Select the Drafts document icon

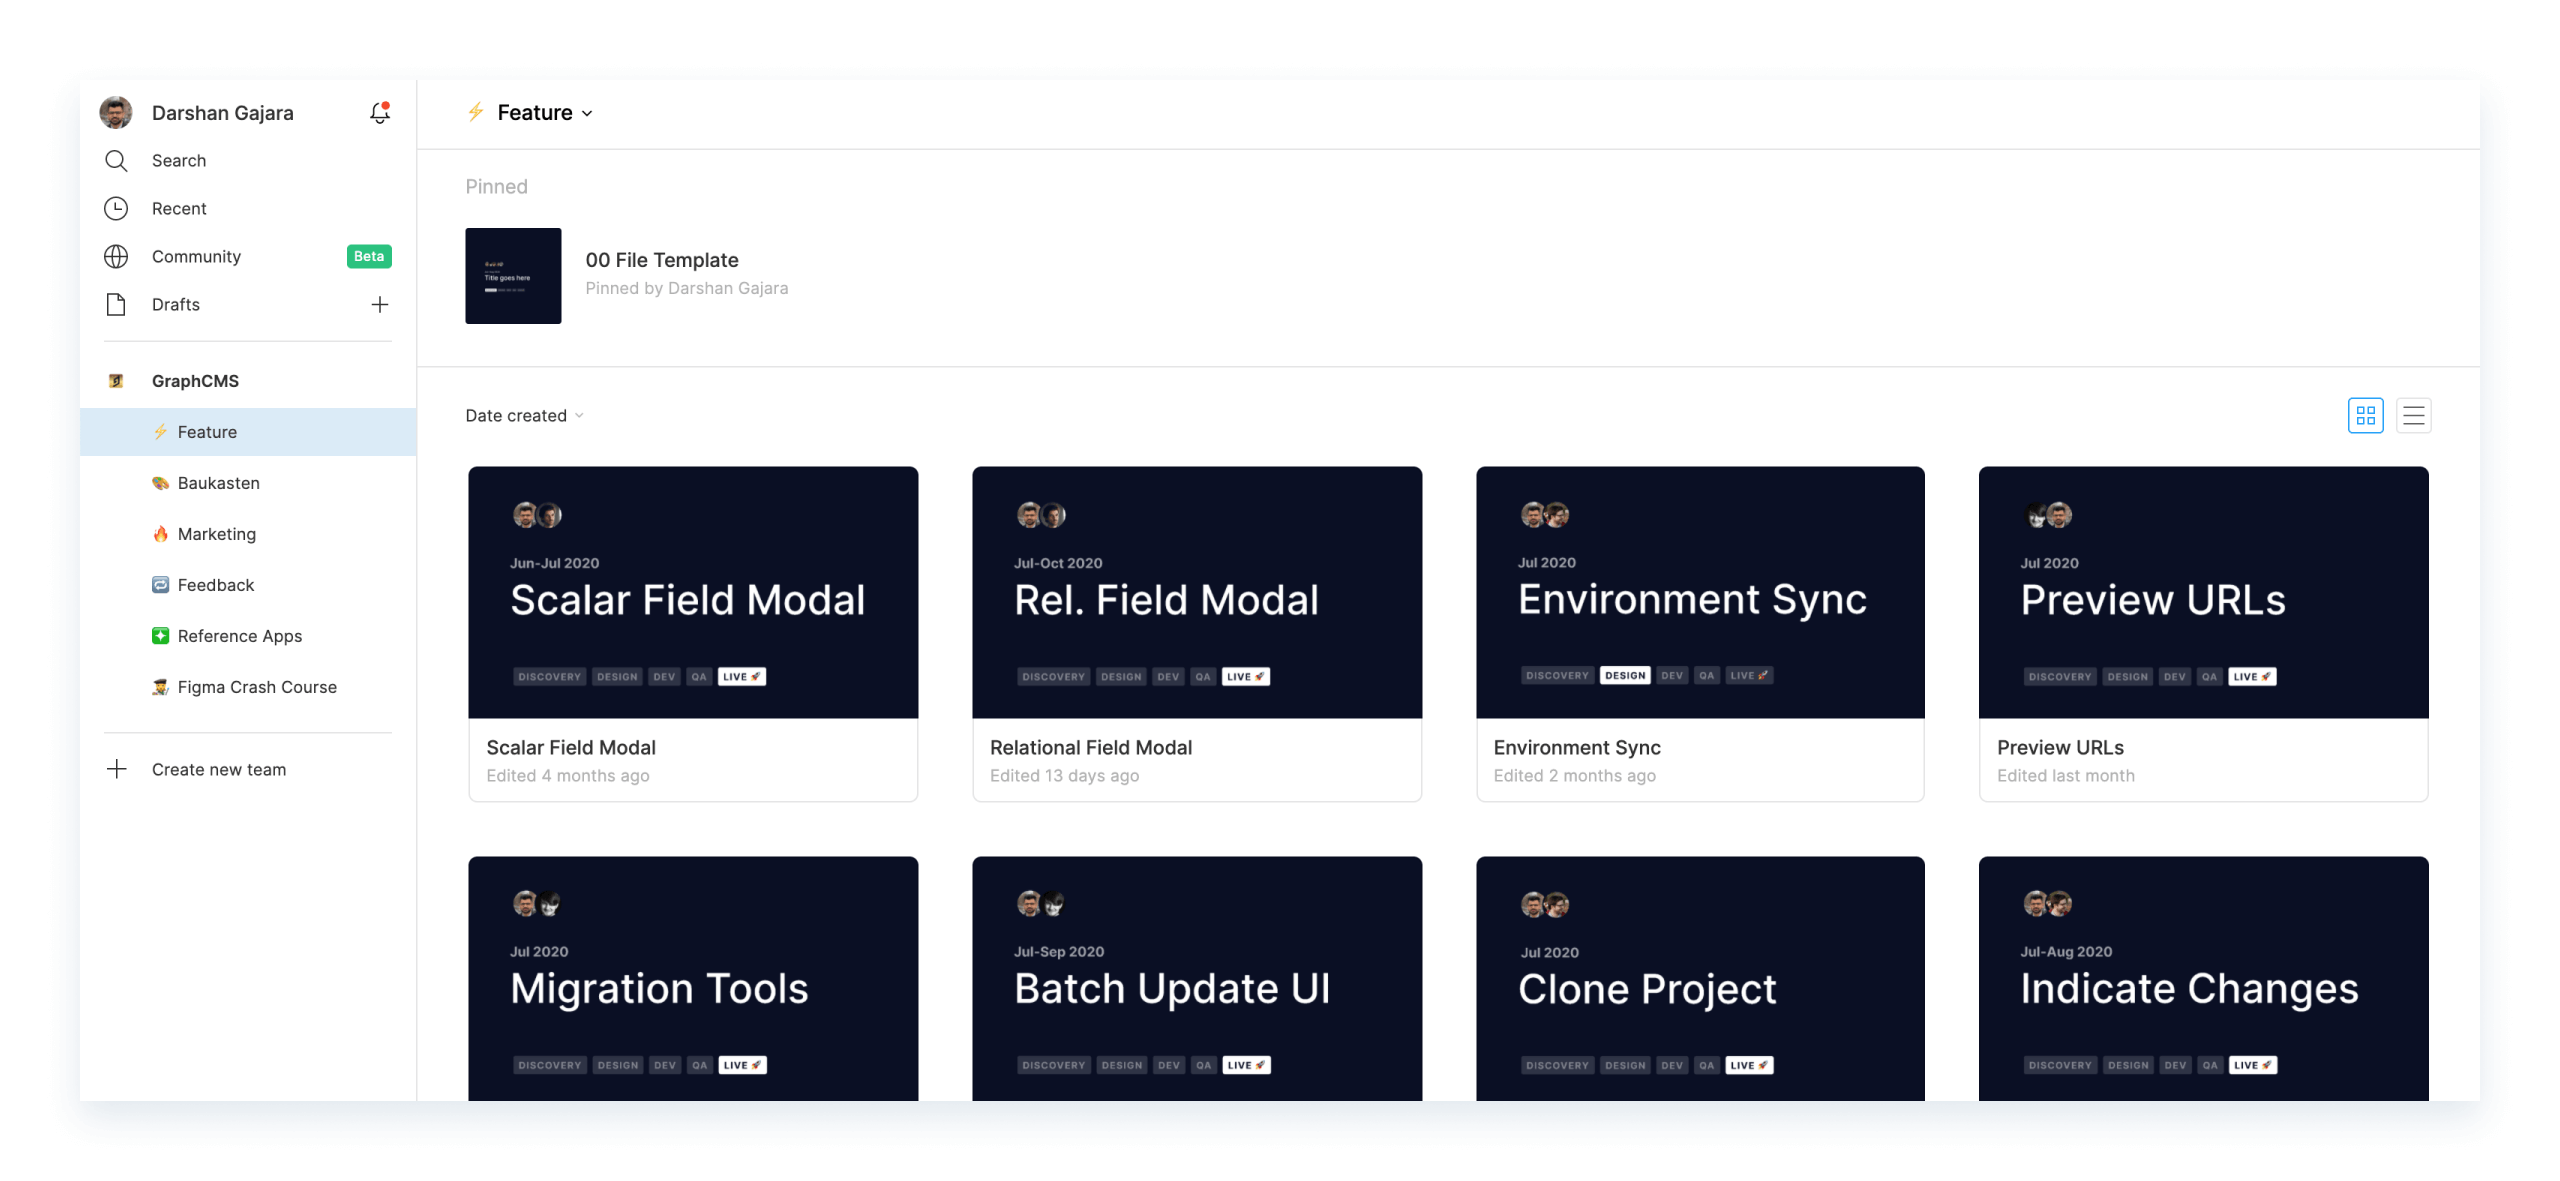coord(116,304)
